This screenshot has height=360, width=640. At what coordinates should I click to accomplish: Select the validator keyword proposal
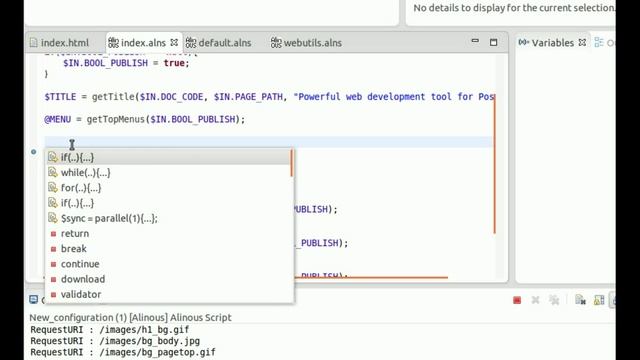pyautogui.click(x=169, y=294)
